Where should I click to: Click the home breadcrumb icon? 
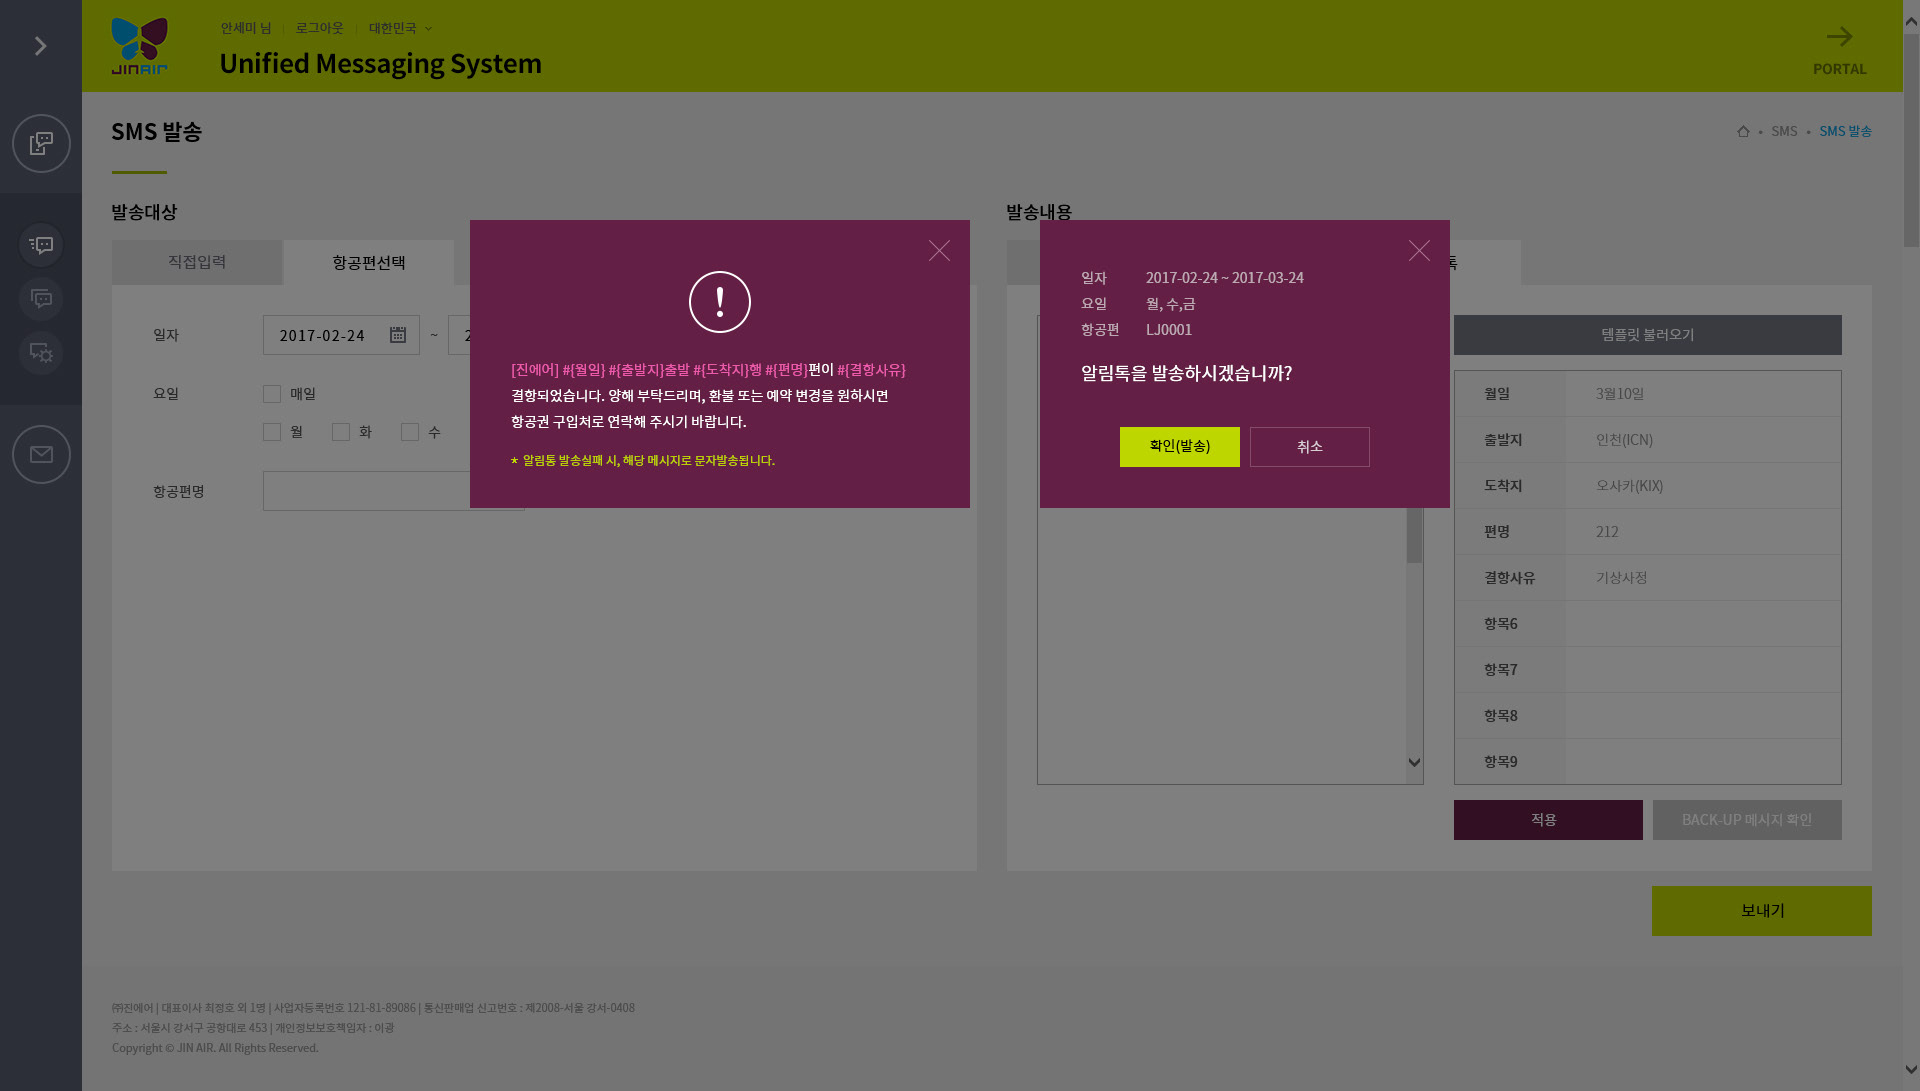(x=1743, y=131)
